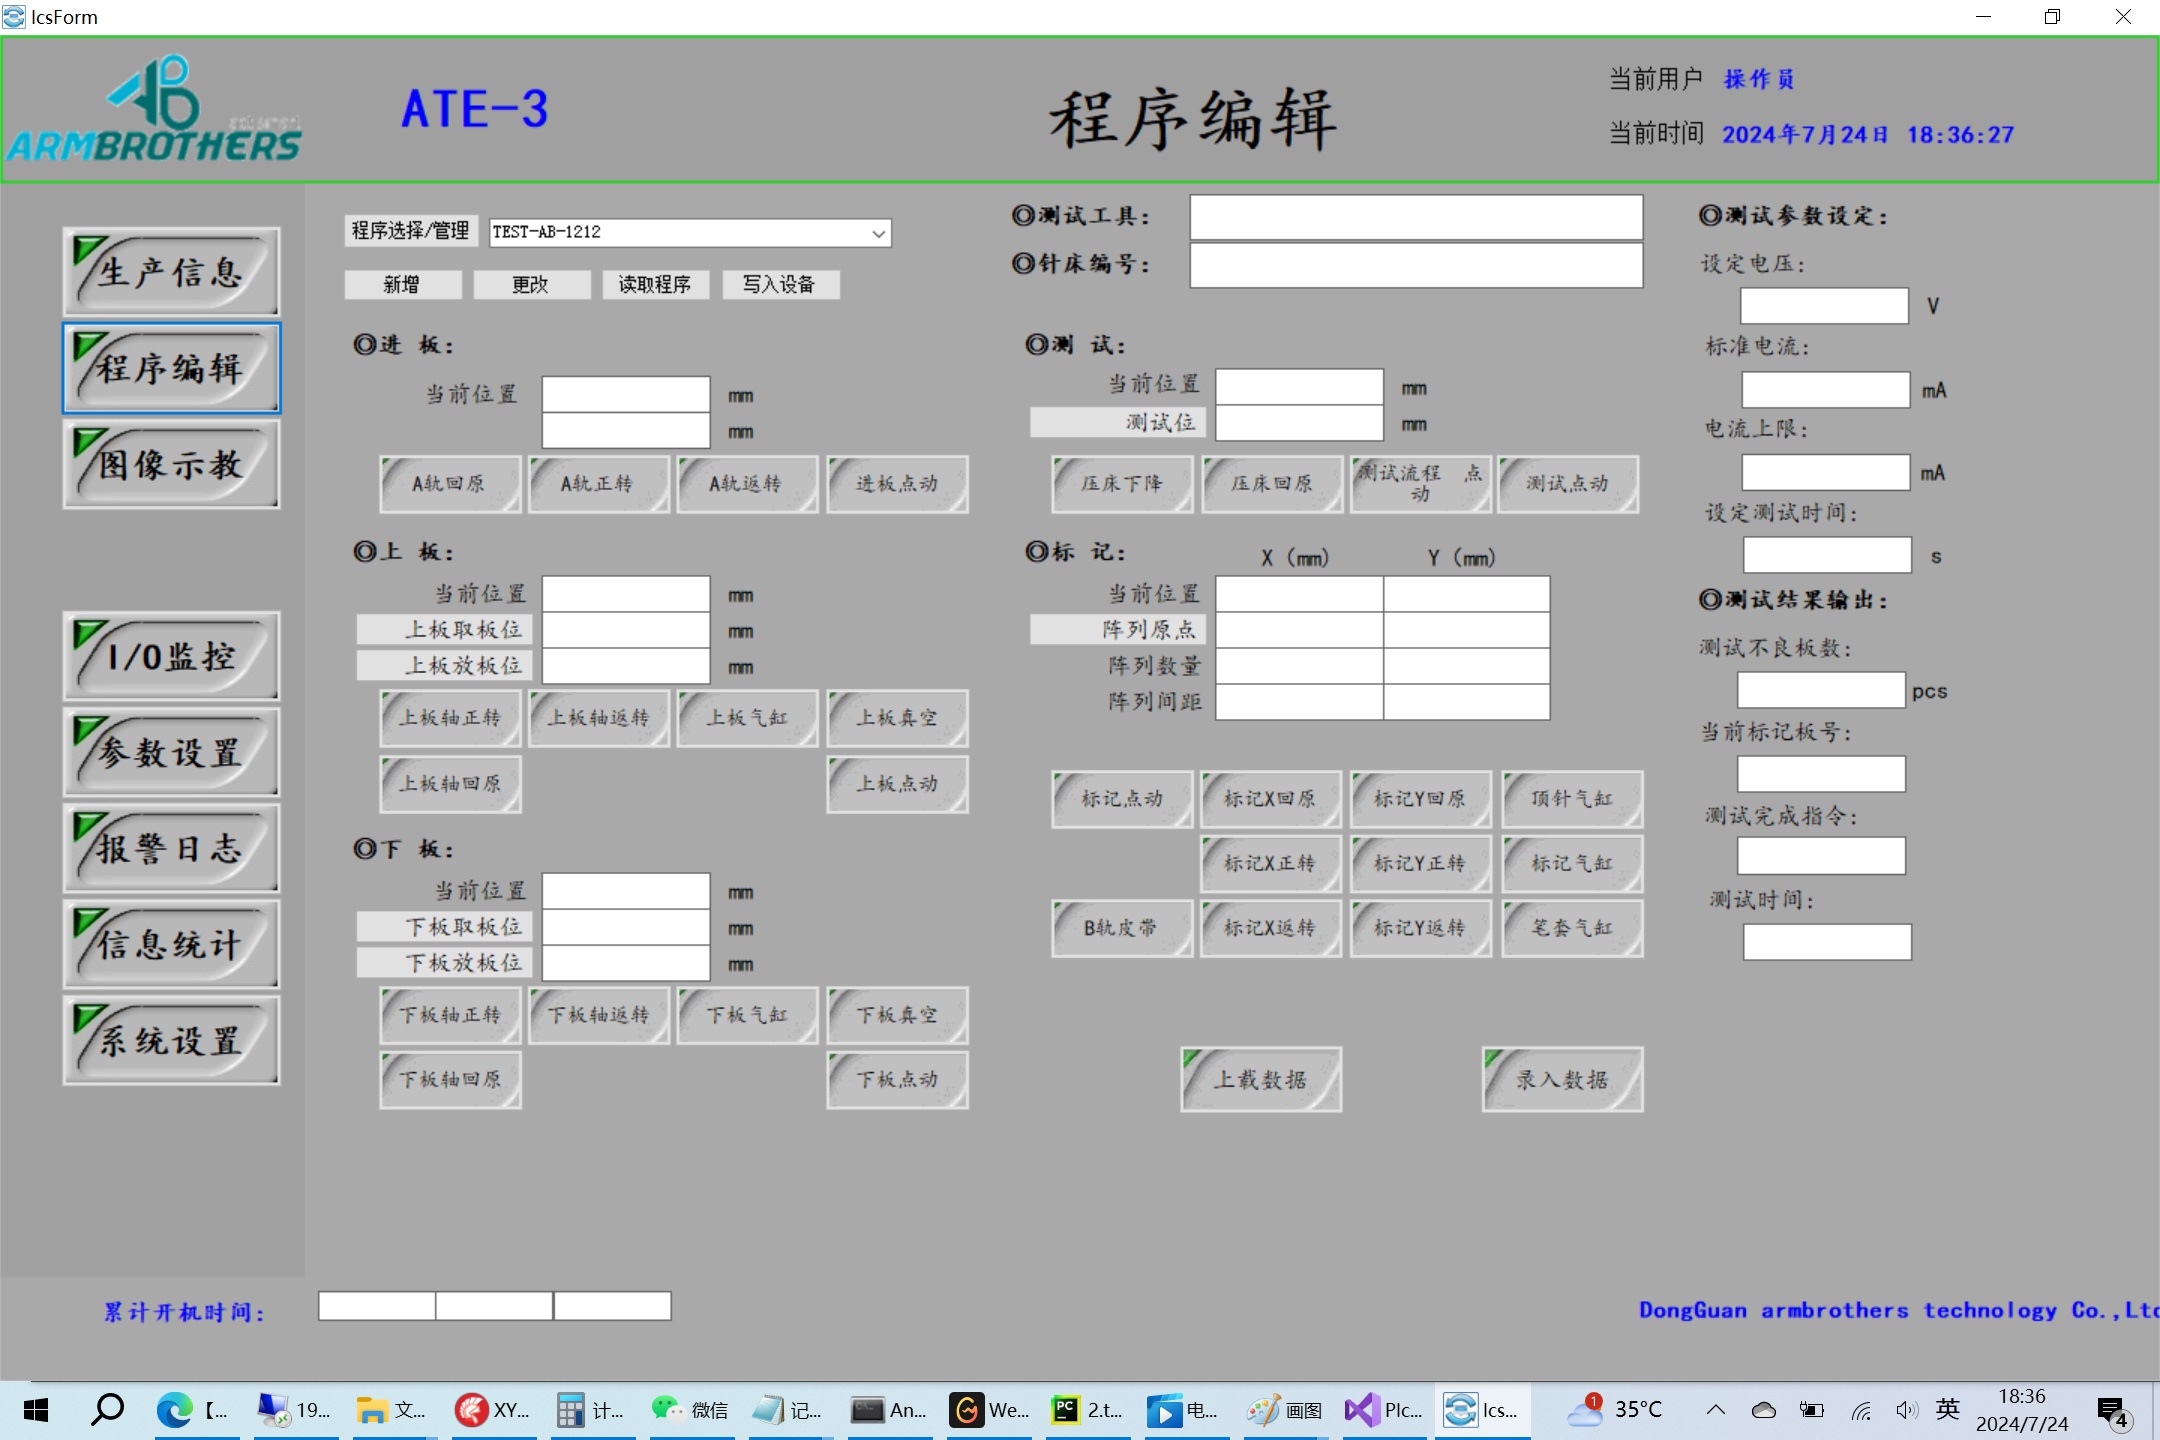The image size is (2160, 1440).
Task: Click the 标记X回原 button
Action: click(x=1270, y=799)
